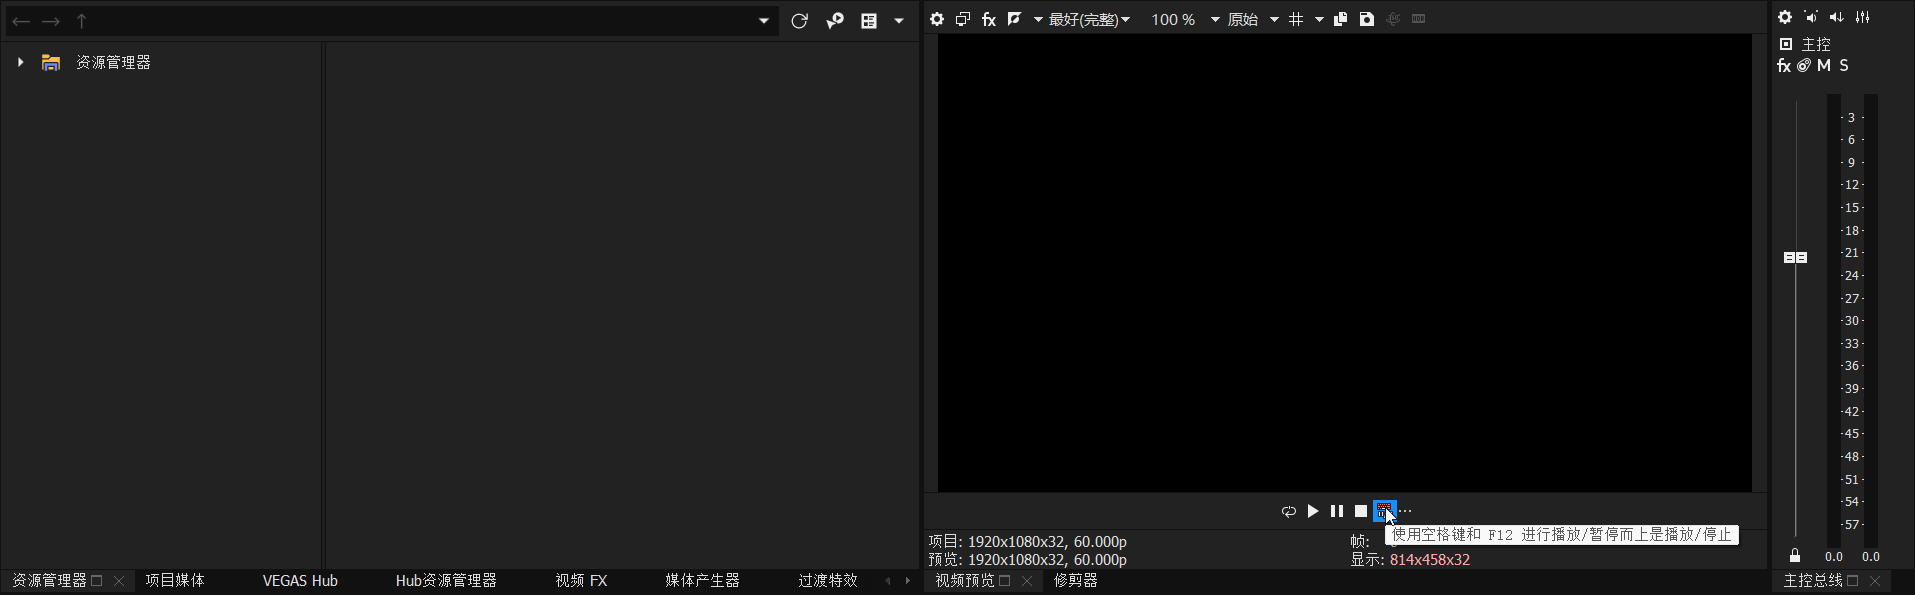Image resolution: width=1915 pixels, height=595 pixels.
Task: Open the master bus mixer sliders icon
Action: [x=1862, y=17]
